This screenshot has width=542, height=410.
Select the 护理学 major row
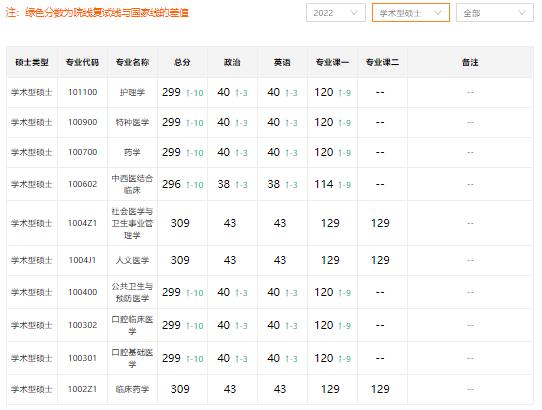[270, 92]
